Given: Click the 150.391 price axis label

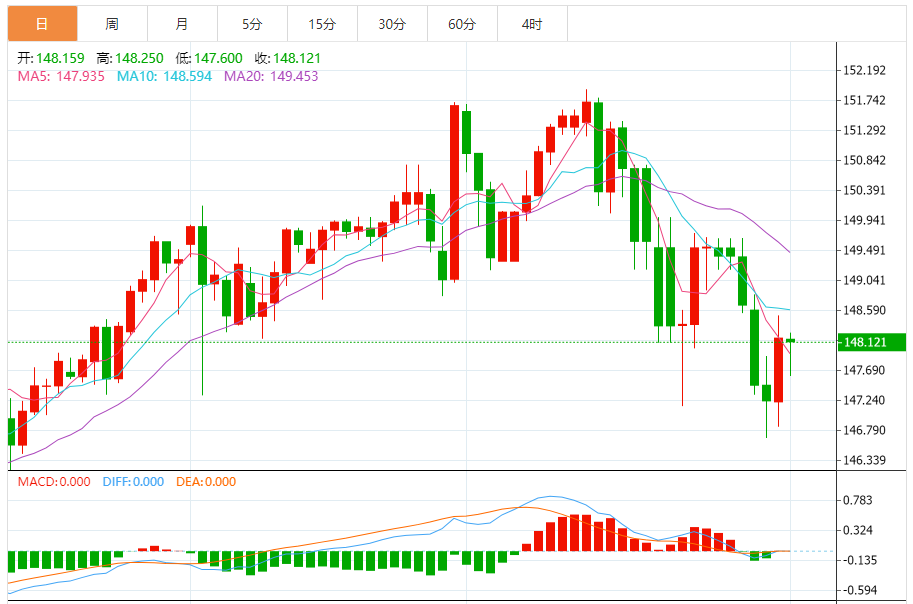Looking at the screenshot, I should [865, 190].
